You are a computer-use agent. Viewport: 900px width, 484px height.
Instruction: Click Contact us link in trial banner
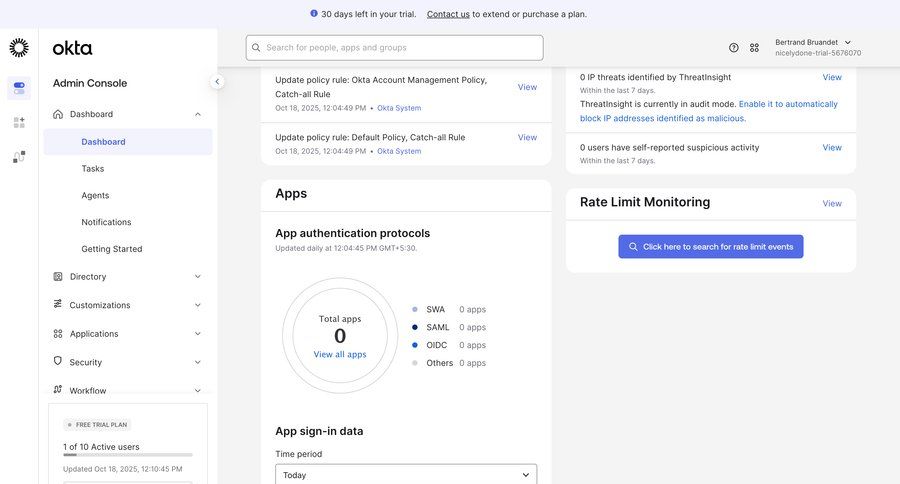click(x=448, y=14)
